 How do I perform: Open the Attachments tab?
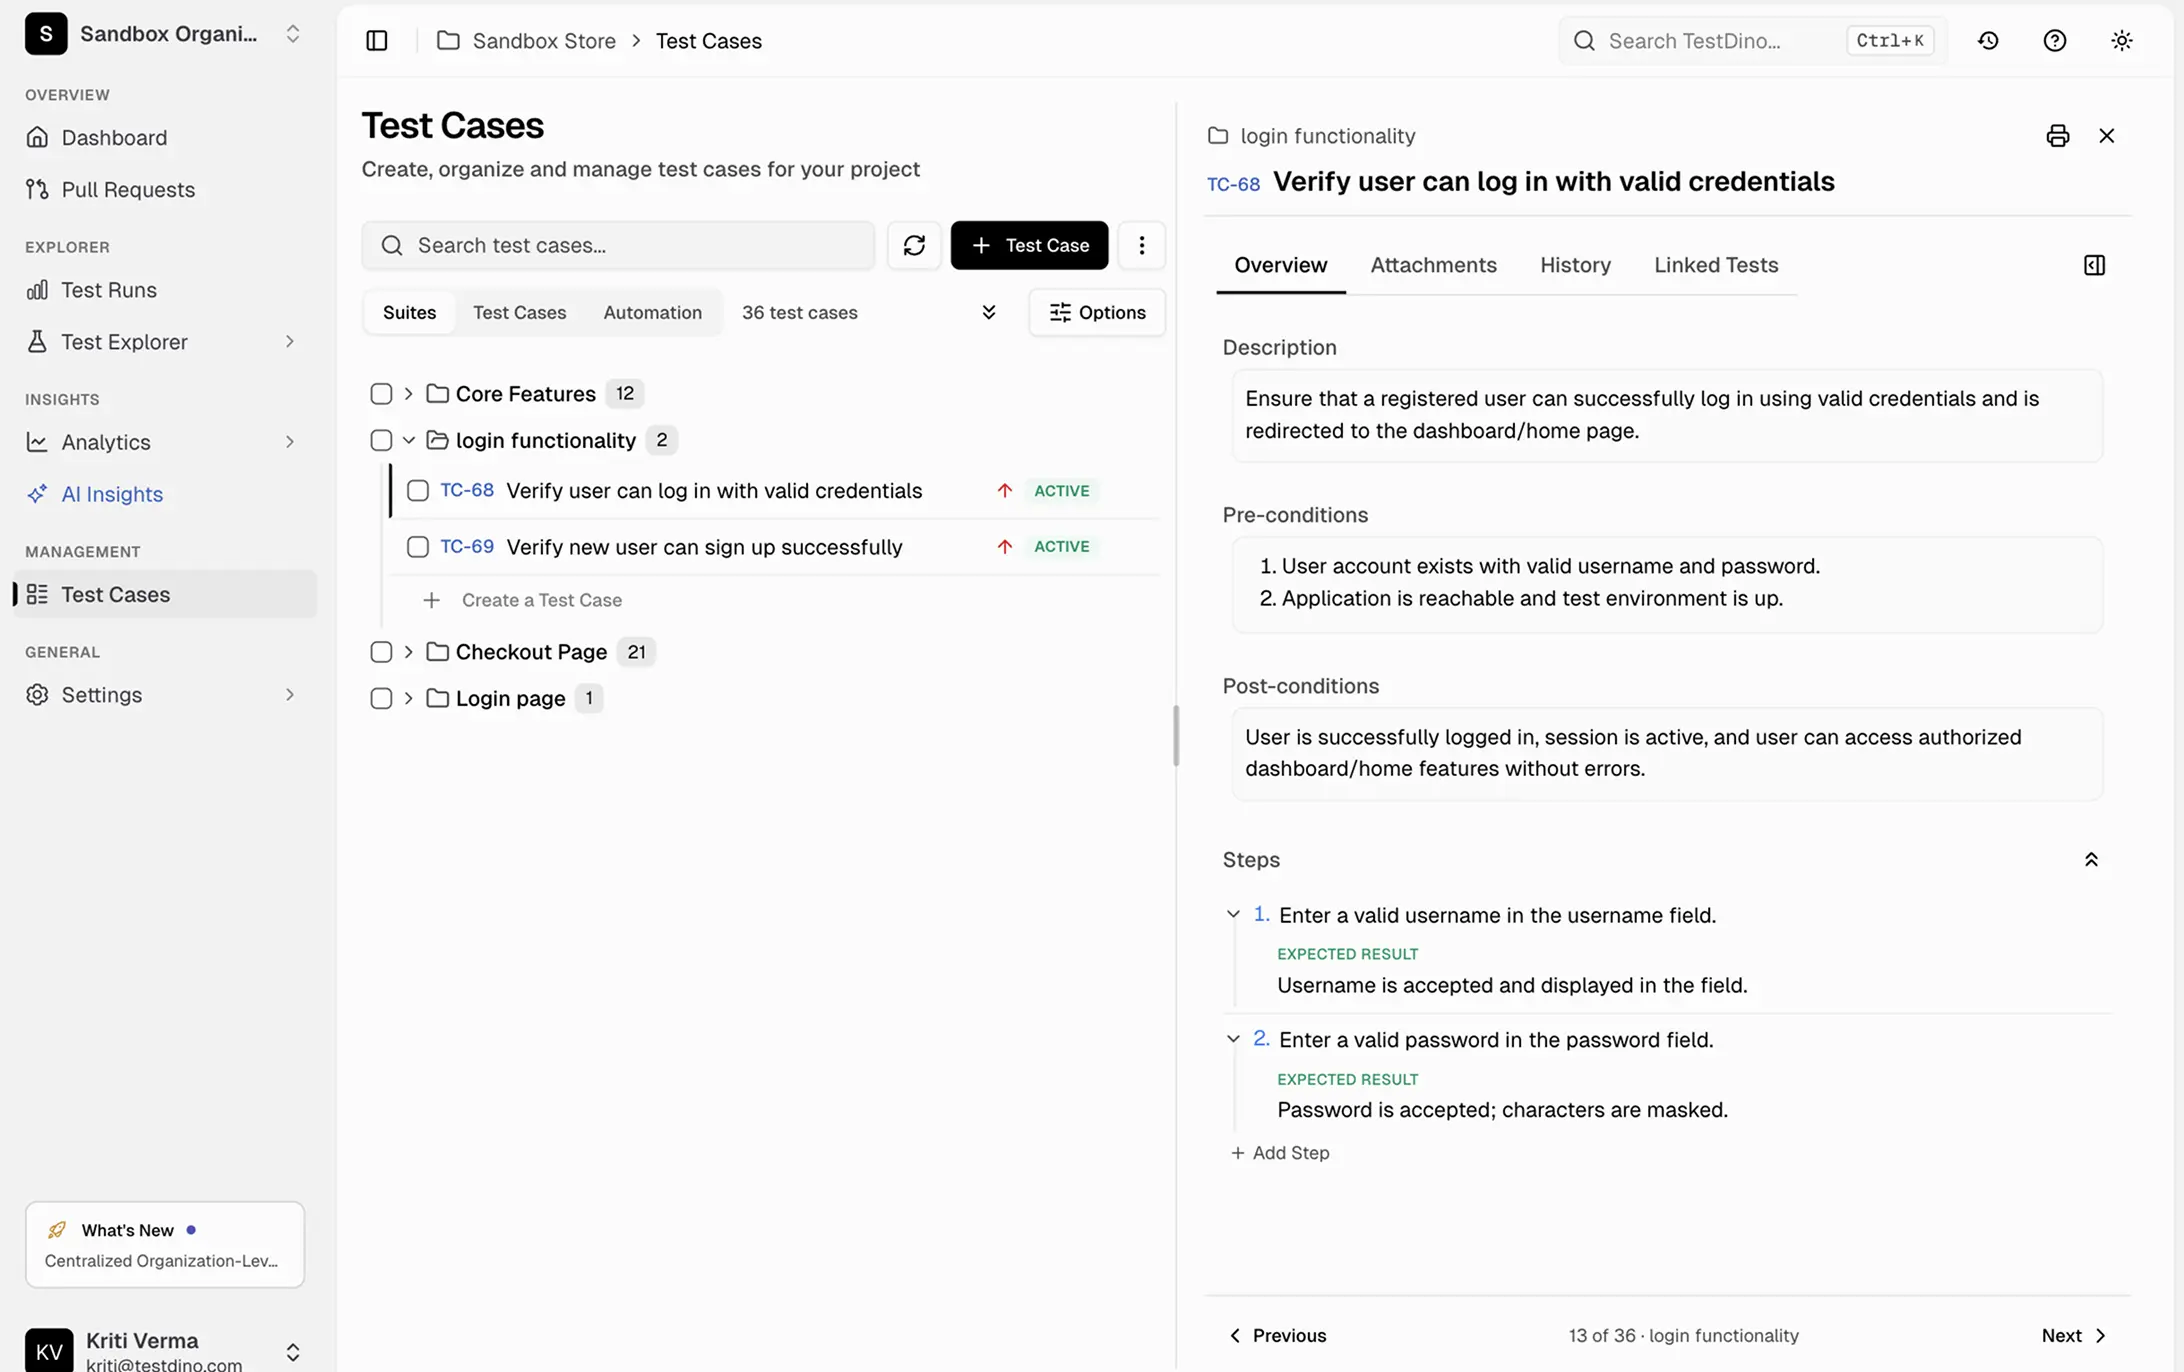tap(1433, 265)
